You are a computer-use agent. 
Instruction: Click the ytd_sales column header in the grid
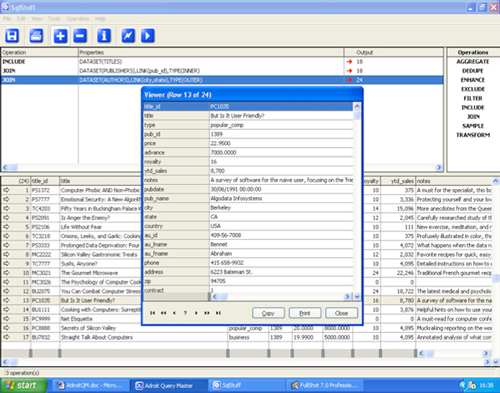click(x=398, y=181)
